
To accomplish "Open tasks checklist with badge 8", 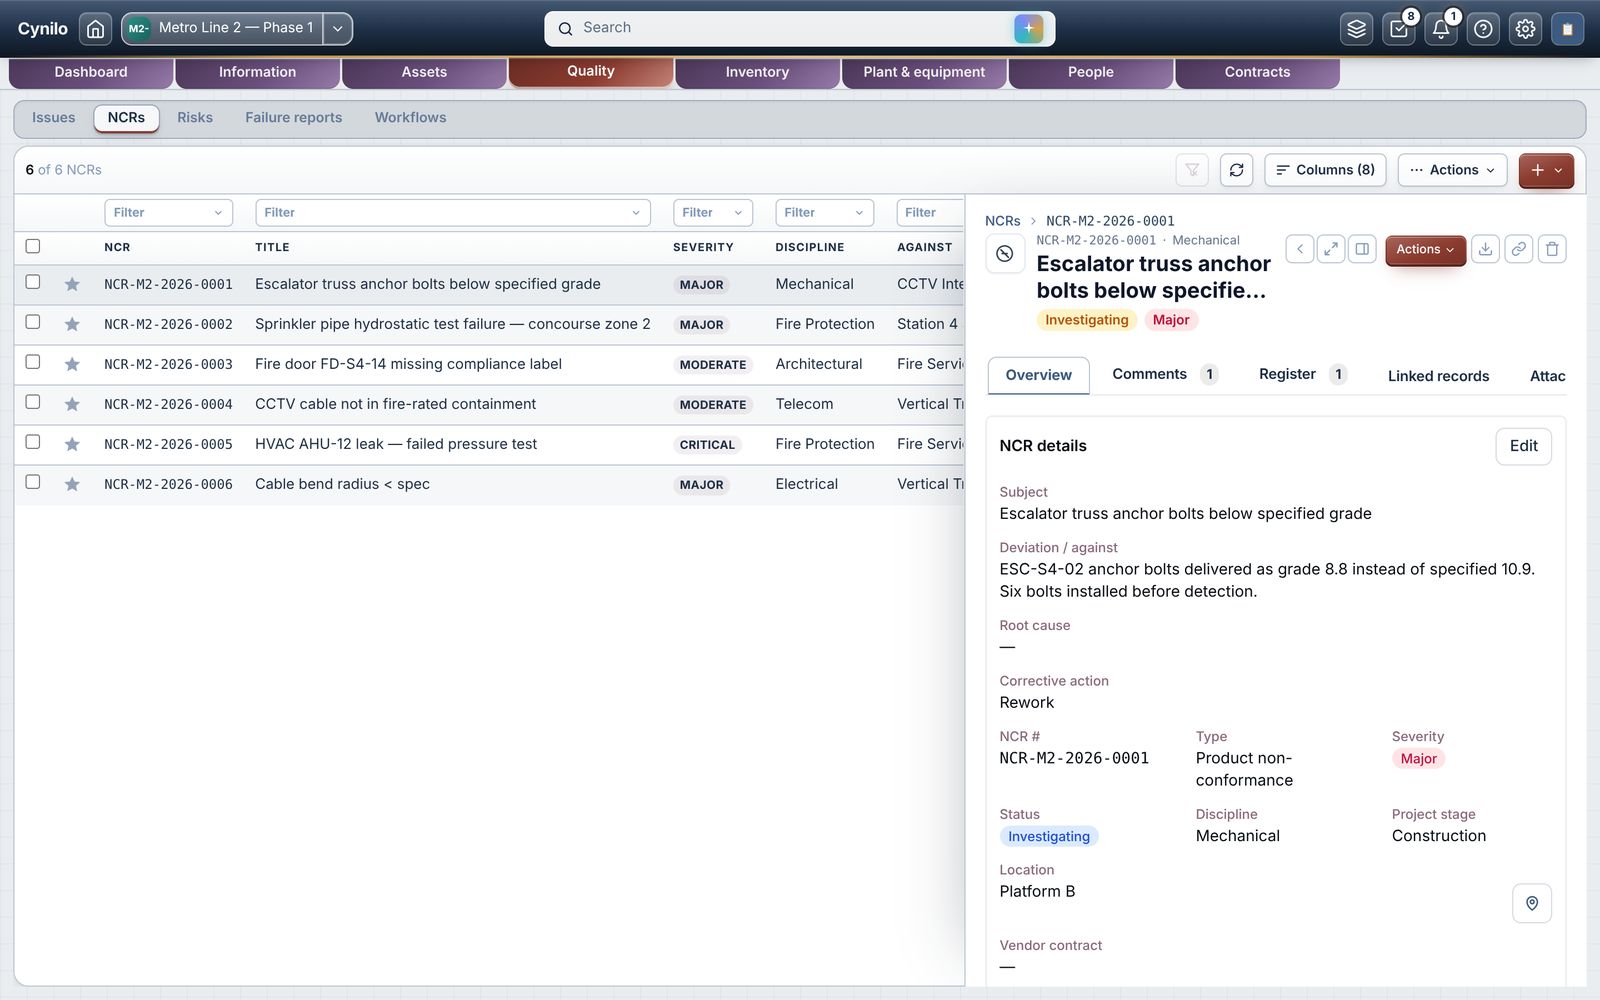I will [x=1399, y=29].
